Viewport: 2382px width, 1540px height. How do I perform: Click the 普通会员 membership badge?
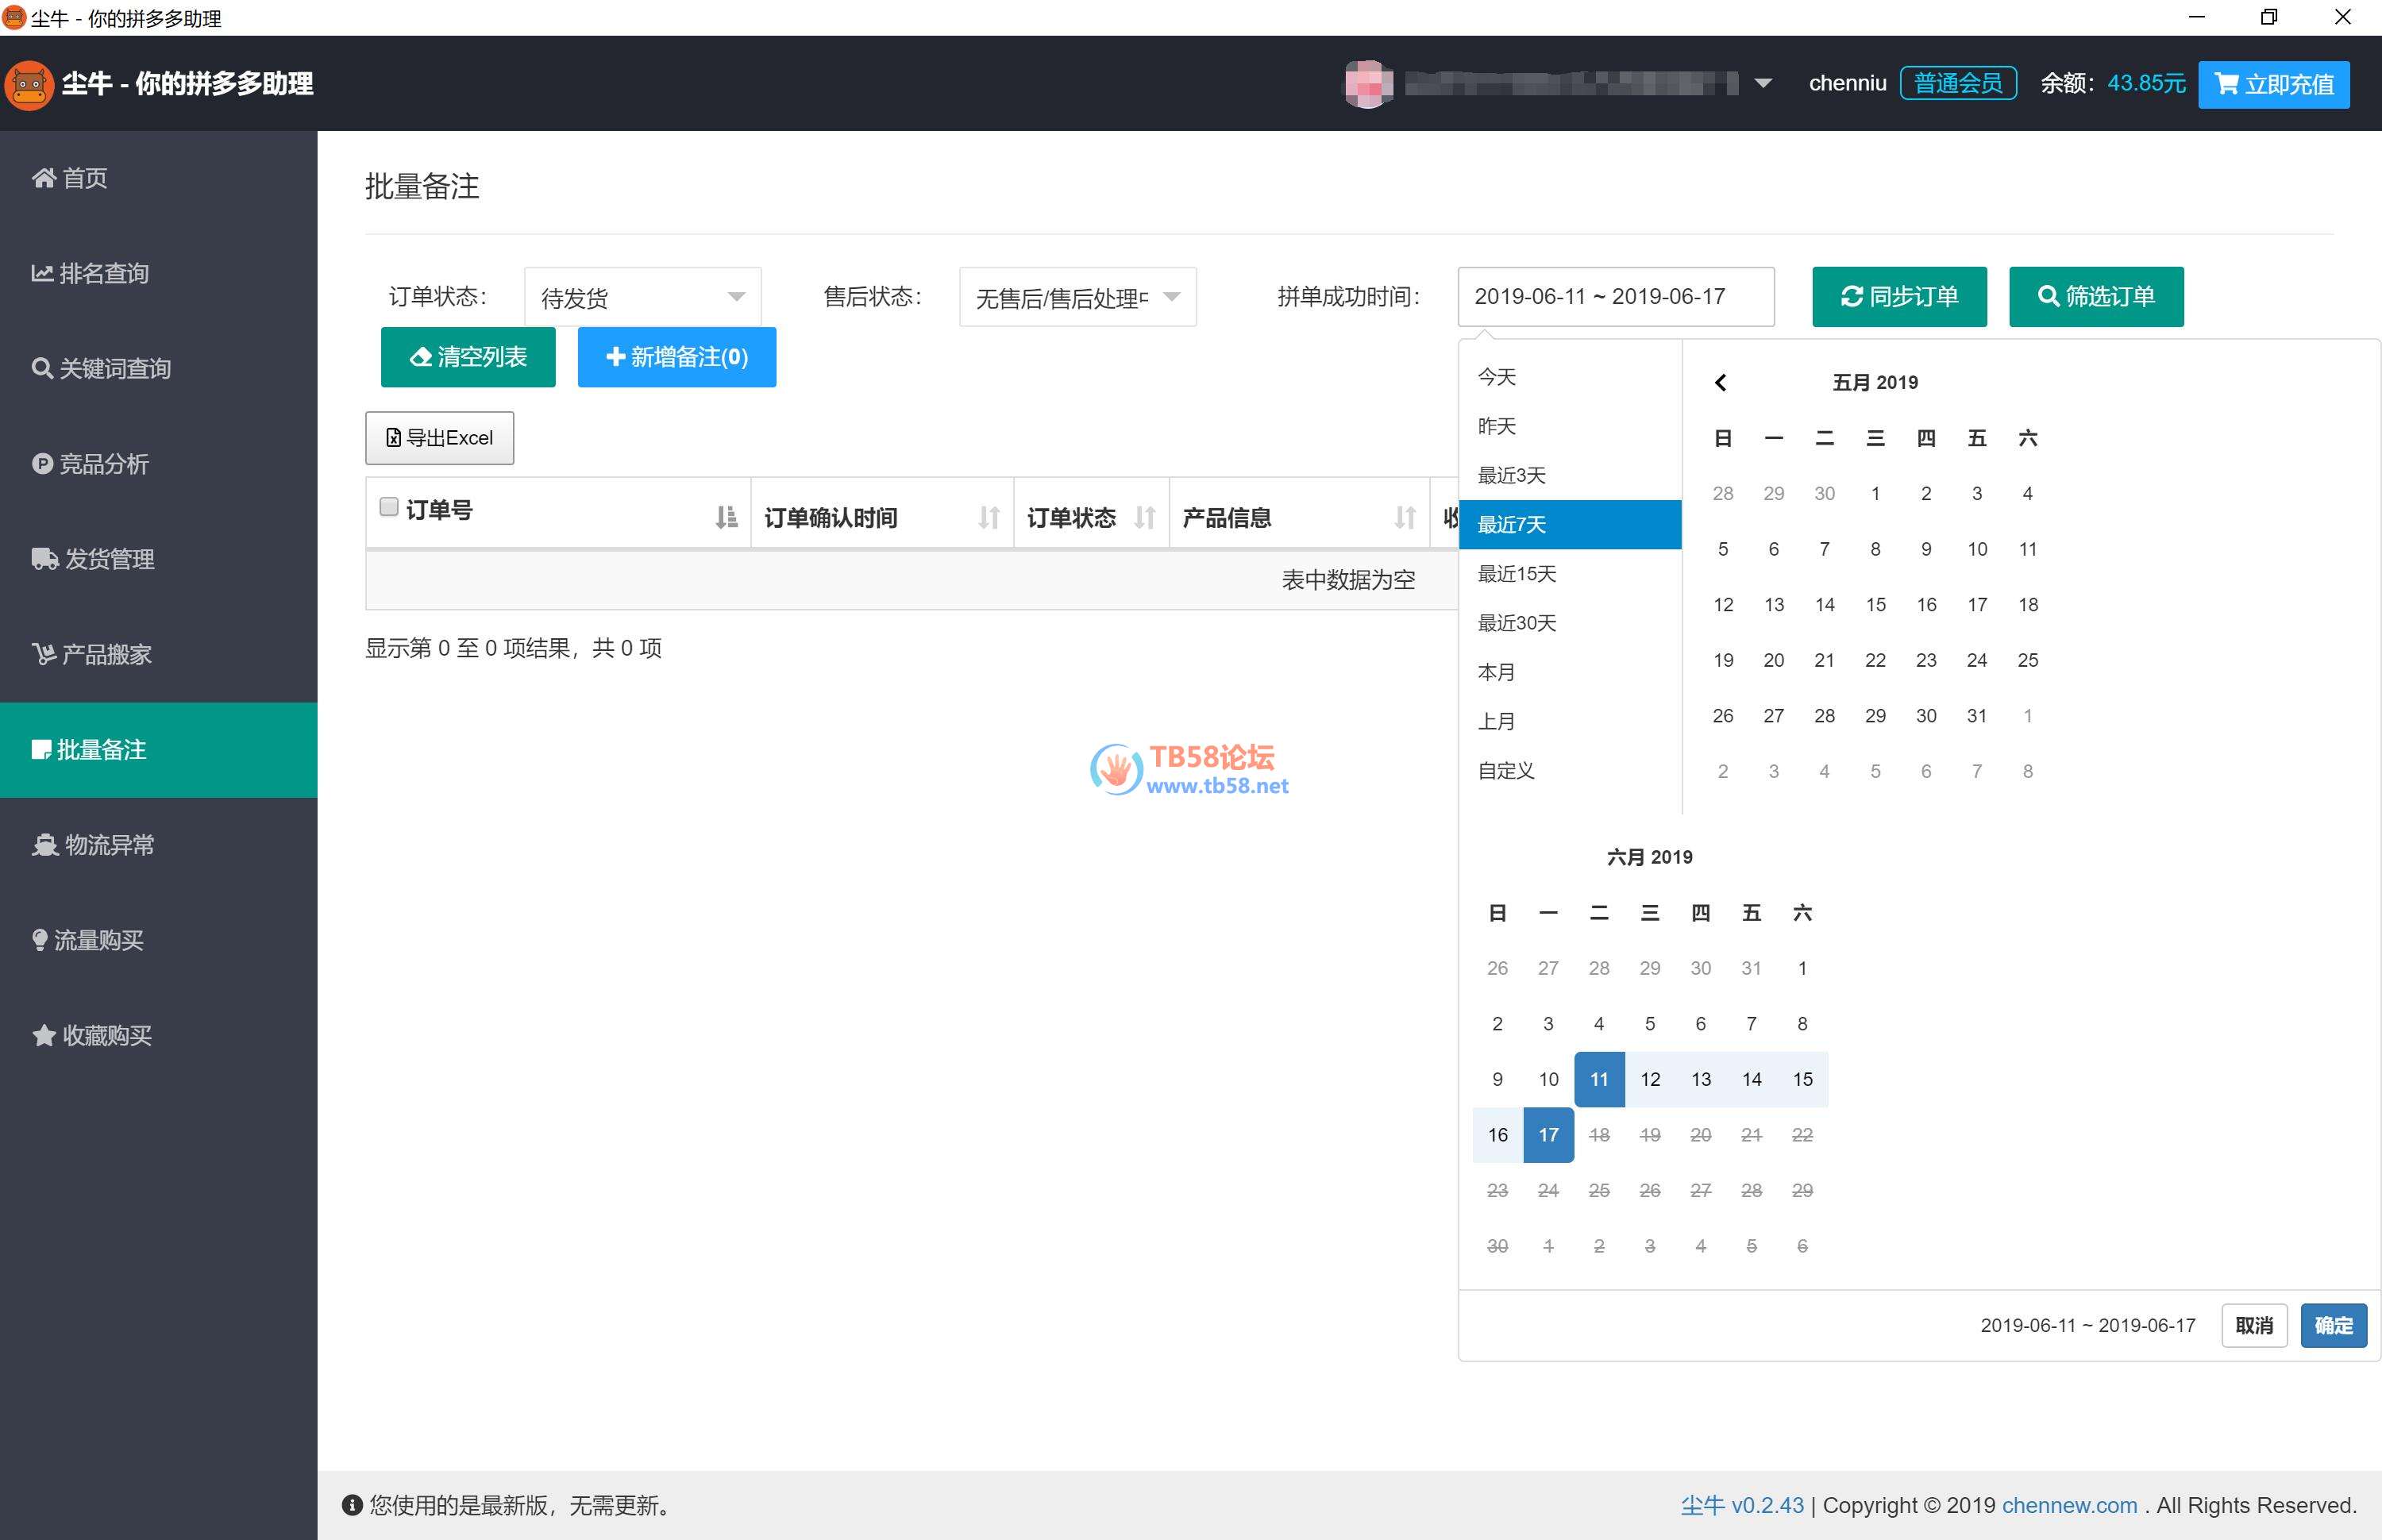click(1957, 83)
